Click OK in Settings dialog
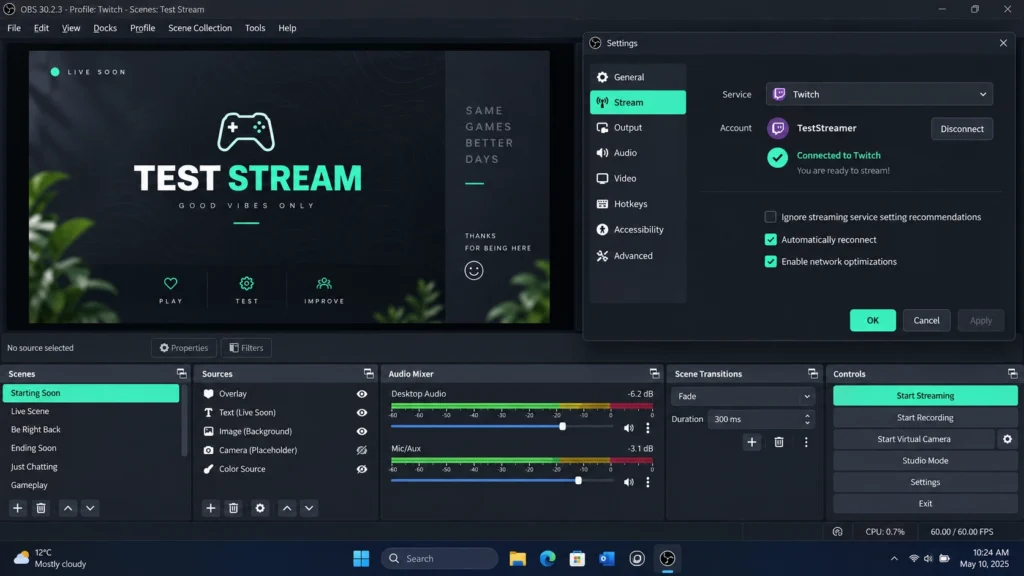1024x576 pixels. coord(872,320)
